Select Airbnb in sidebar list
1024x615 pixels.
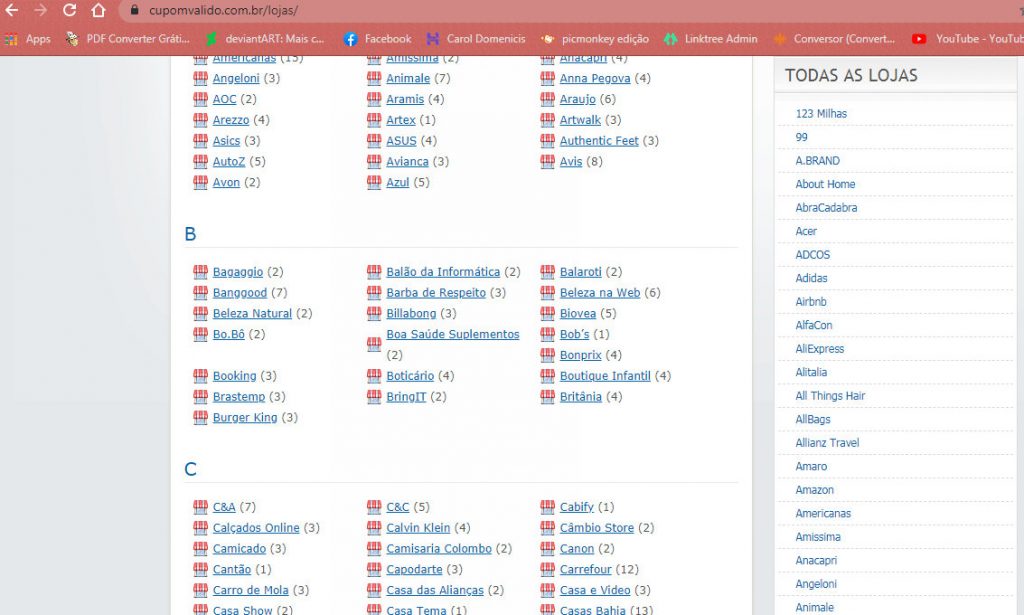pyautogui.click(x=810, y=302)
